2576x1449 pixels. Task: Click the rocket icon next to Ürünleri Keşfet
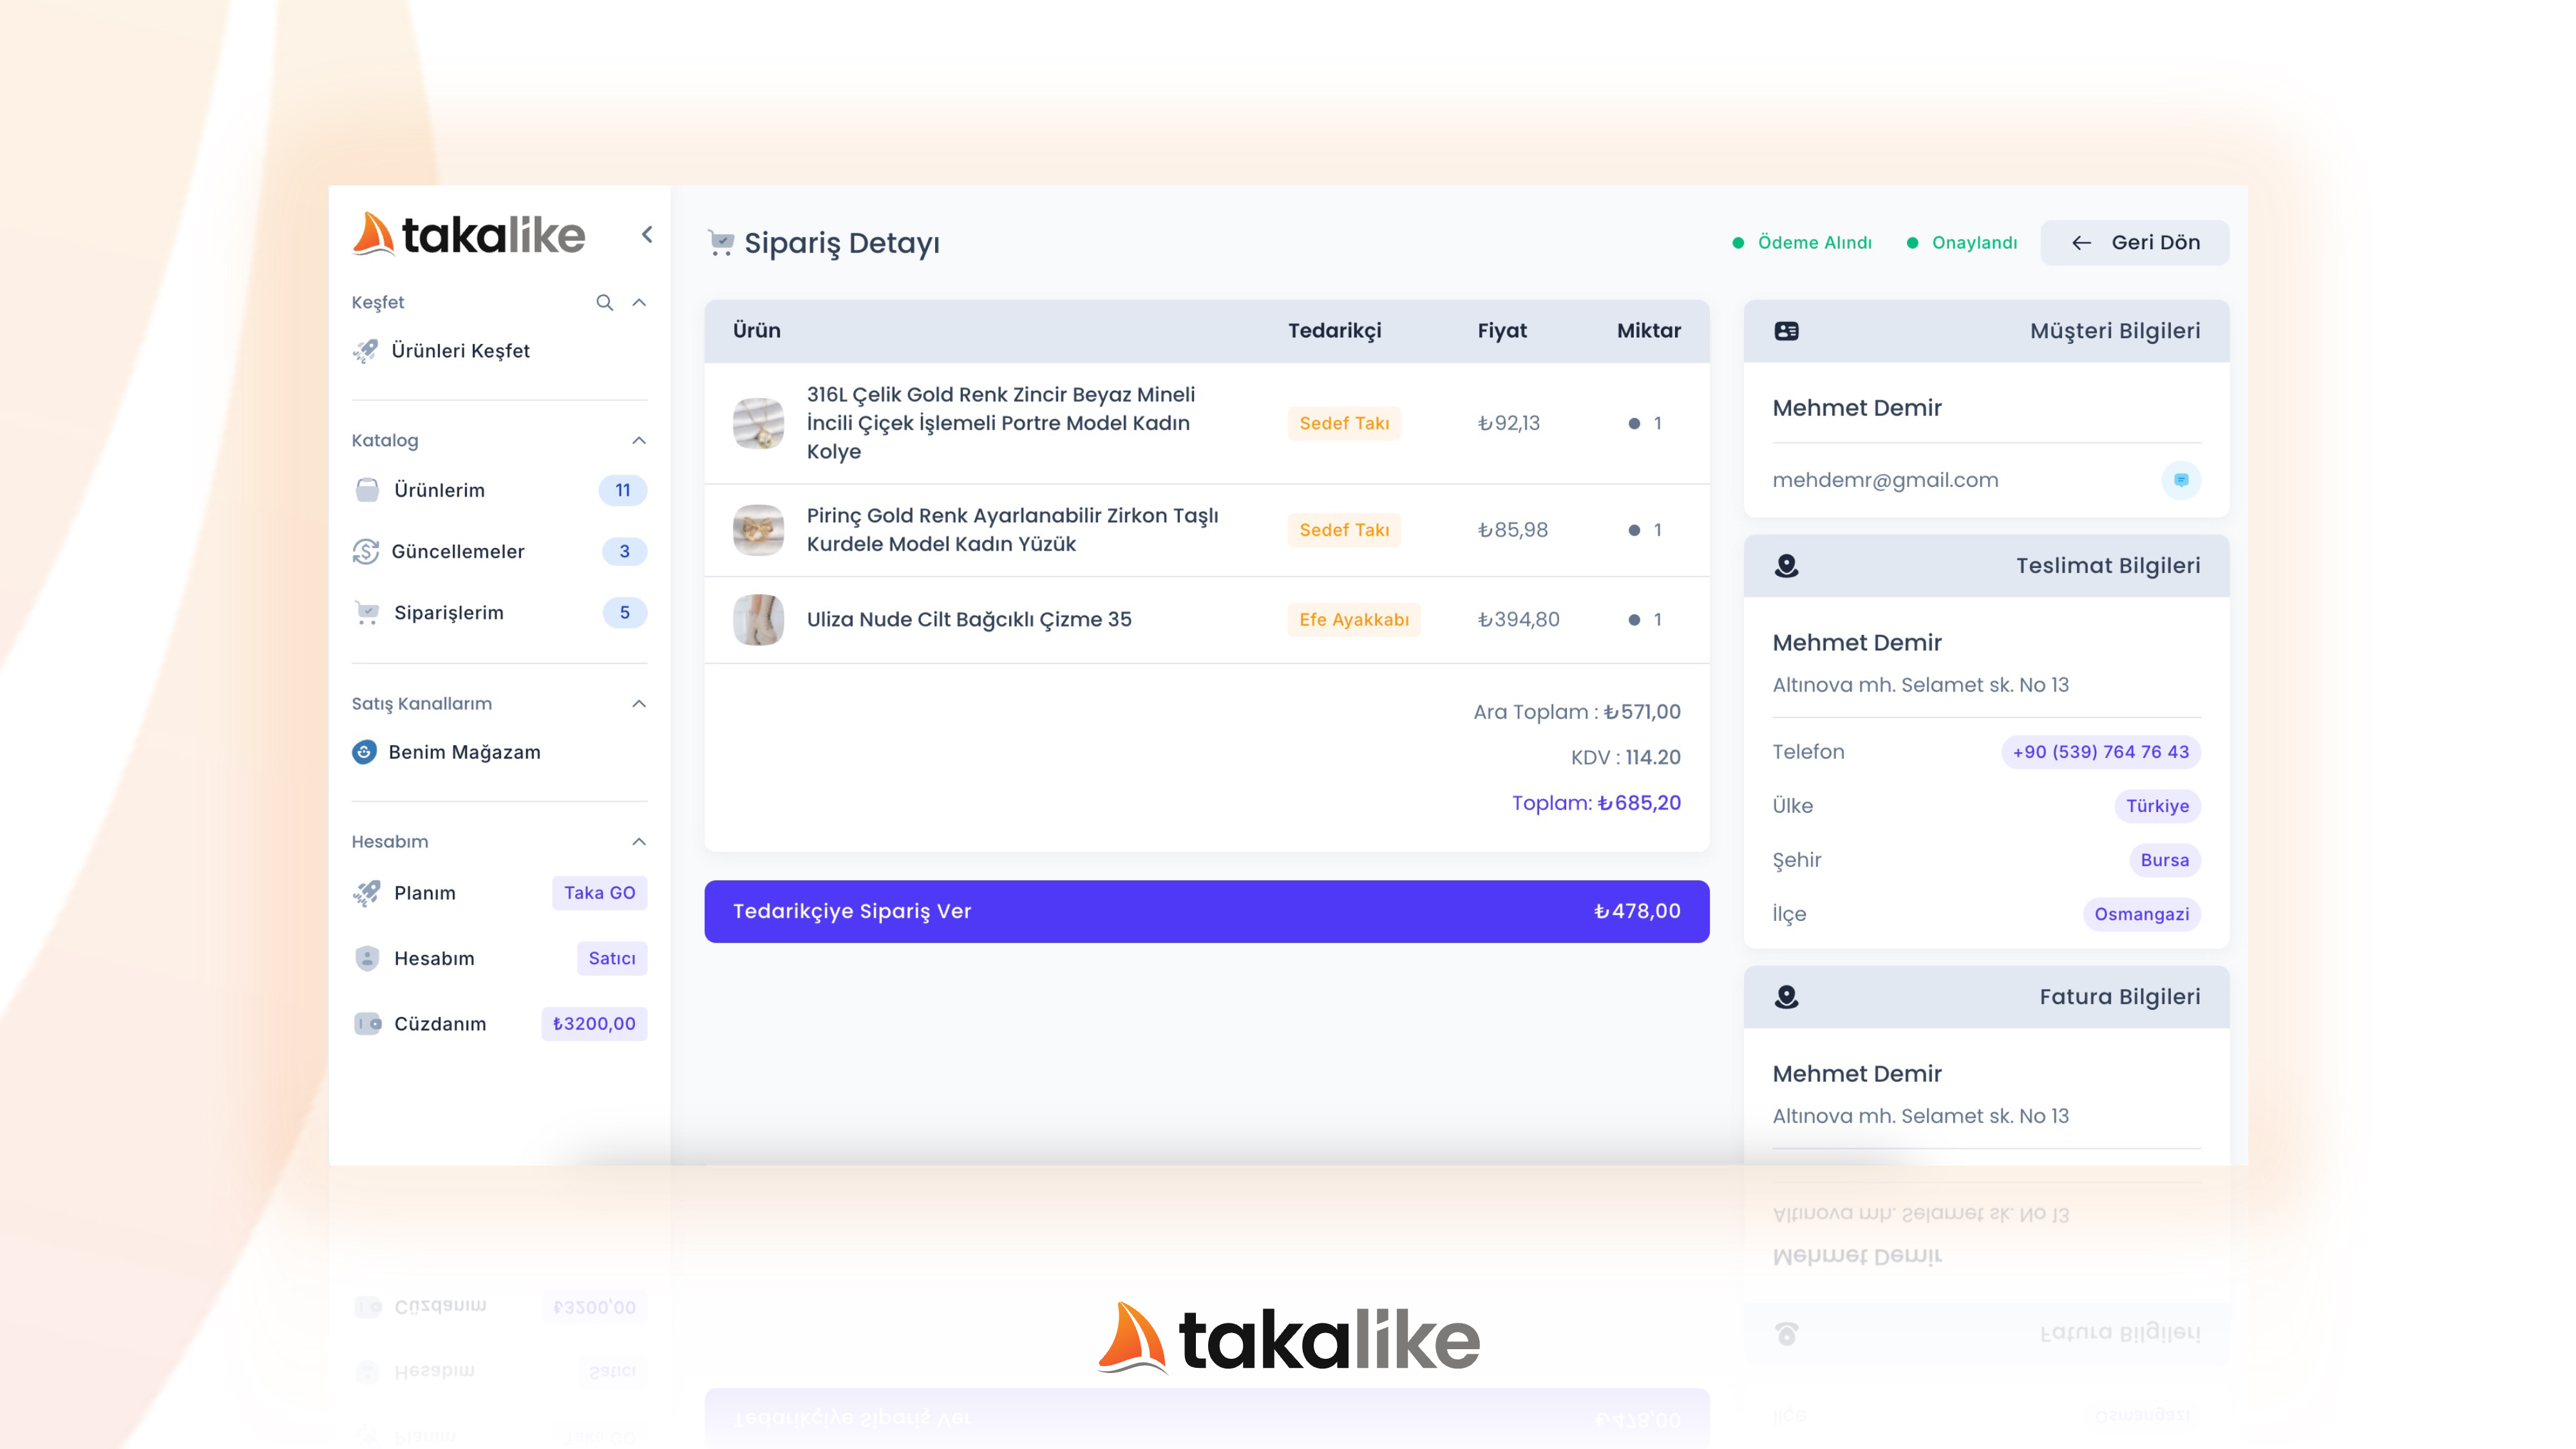366,351
